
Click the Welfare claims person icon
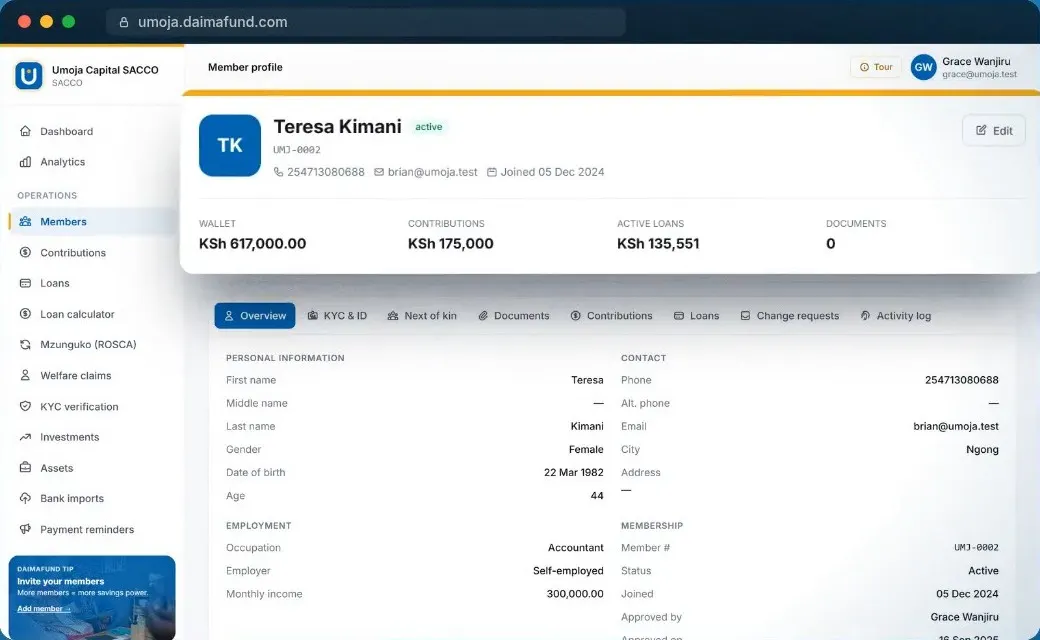(x=25, y=375)
